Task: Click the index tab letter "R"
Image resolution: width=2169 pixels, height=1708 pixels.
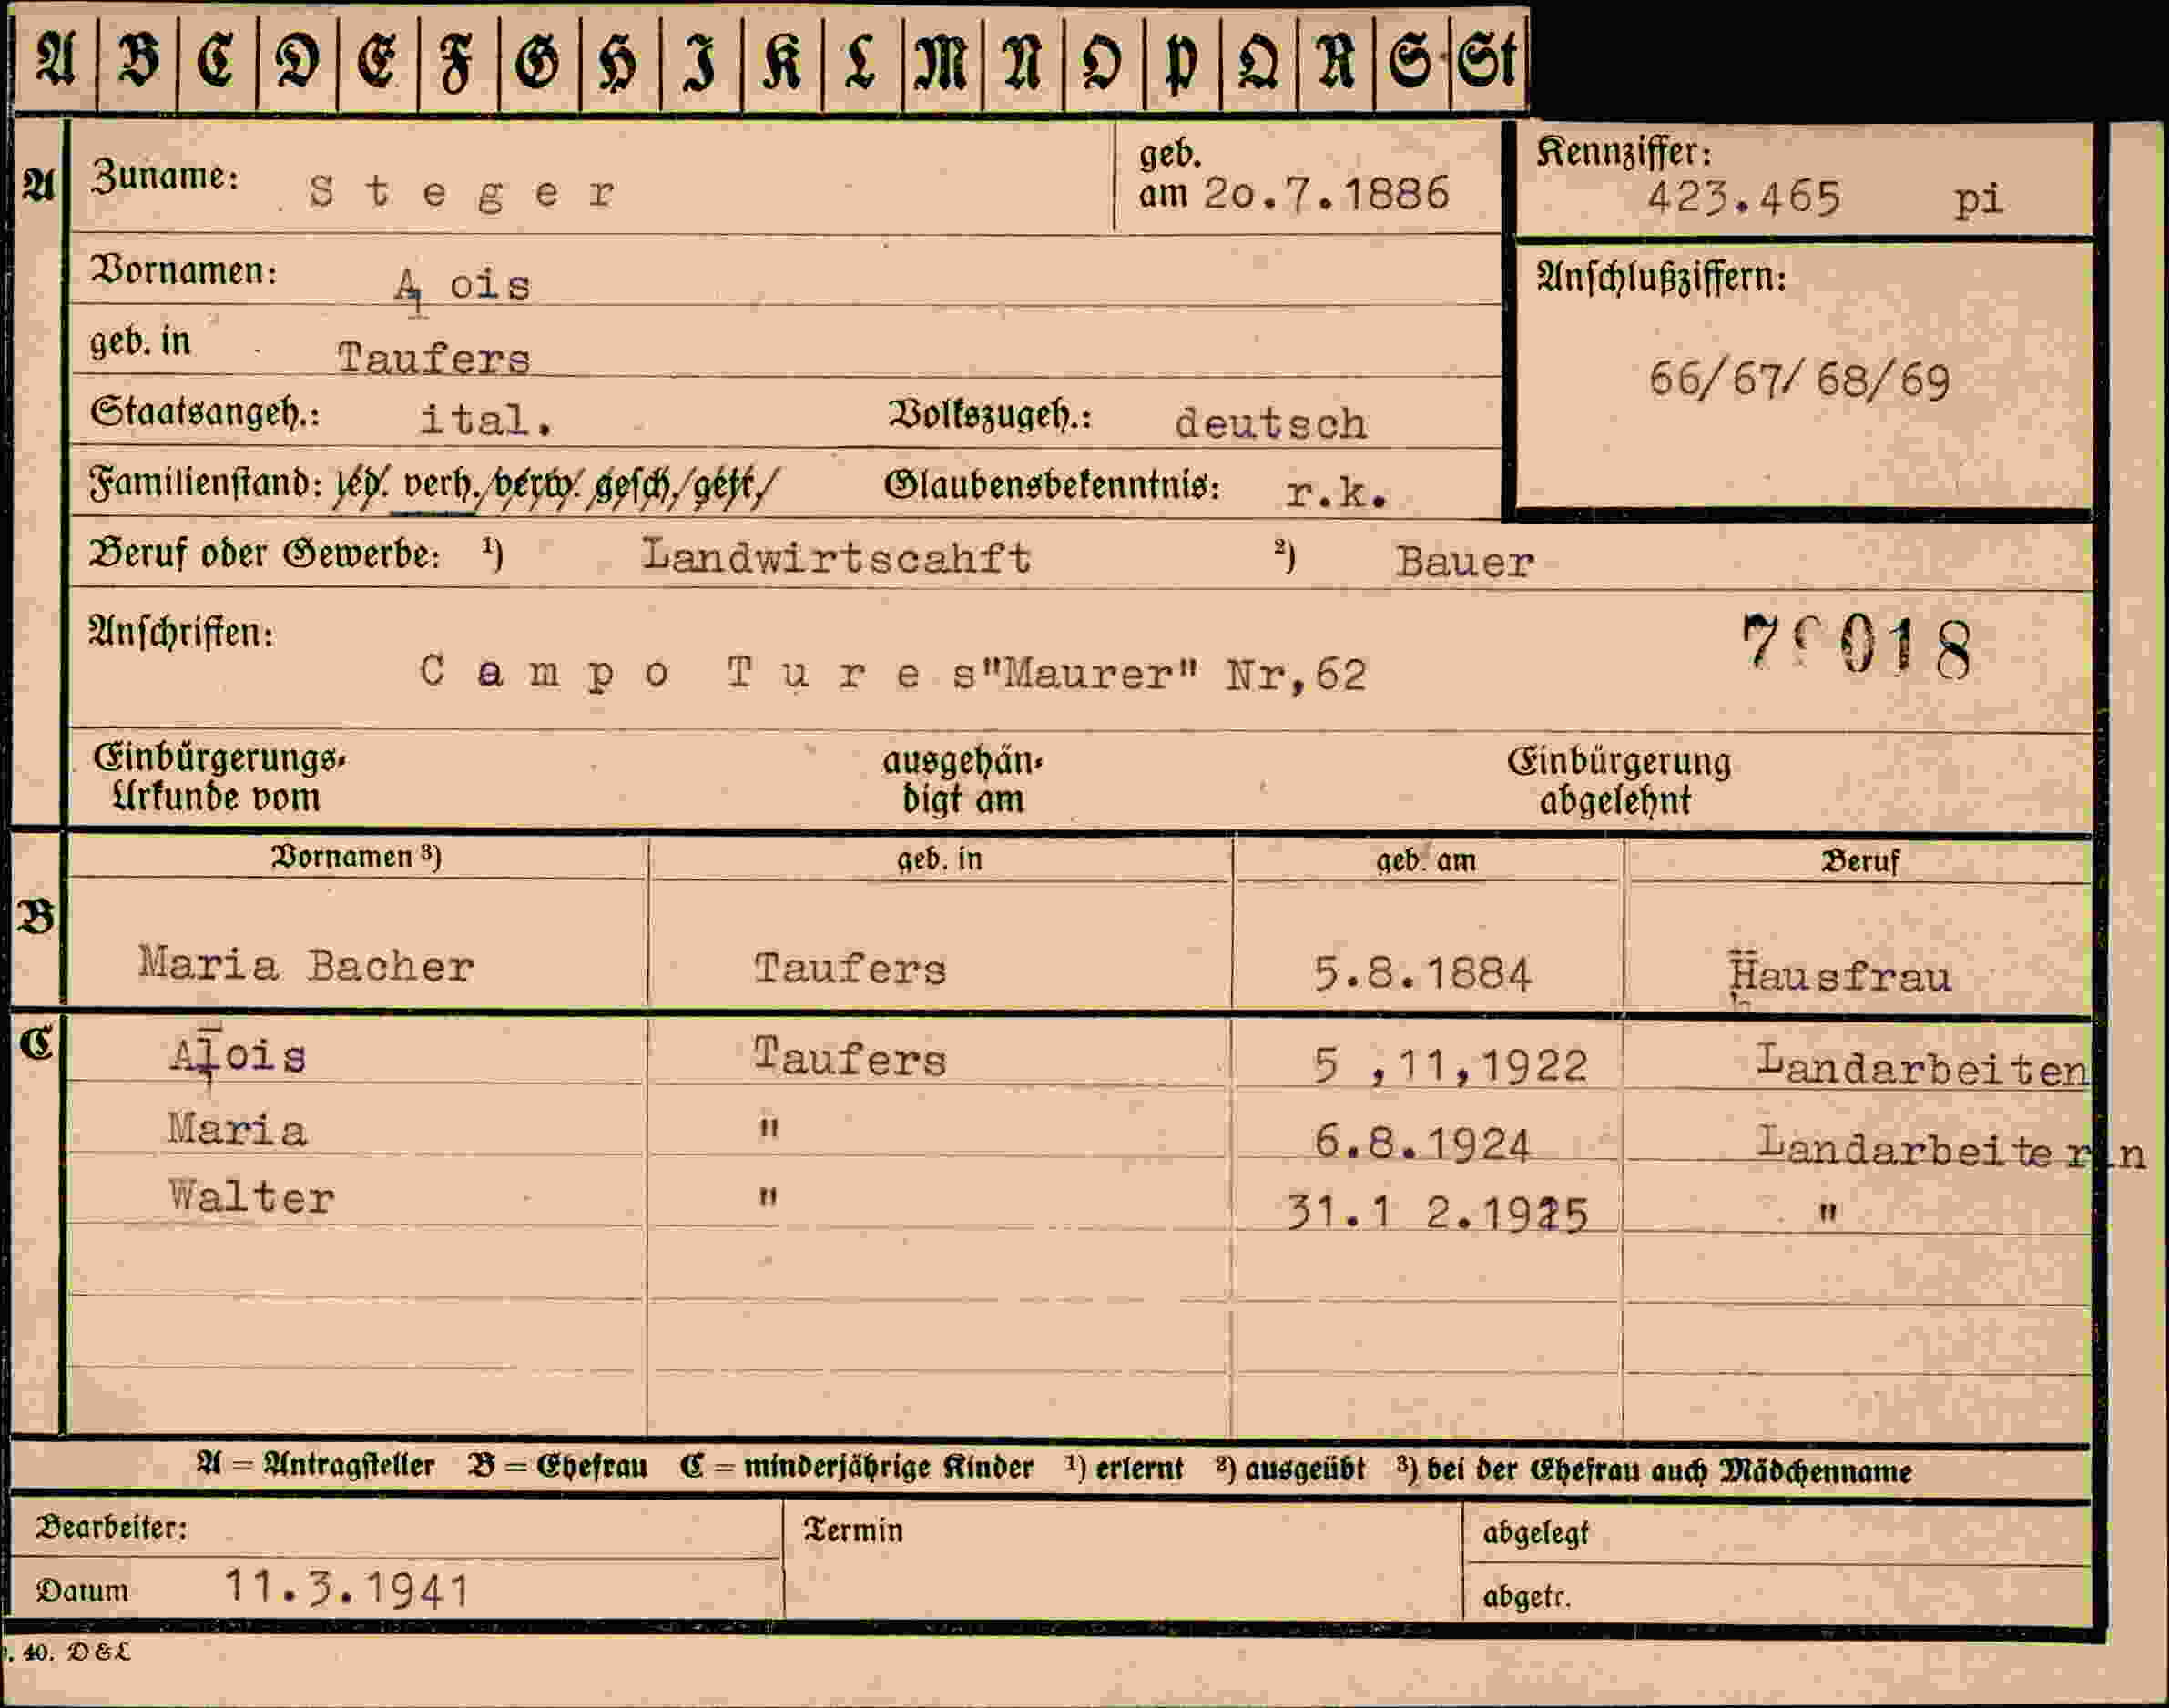Action: pyautogui.click(x=1336, y=61)
